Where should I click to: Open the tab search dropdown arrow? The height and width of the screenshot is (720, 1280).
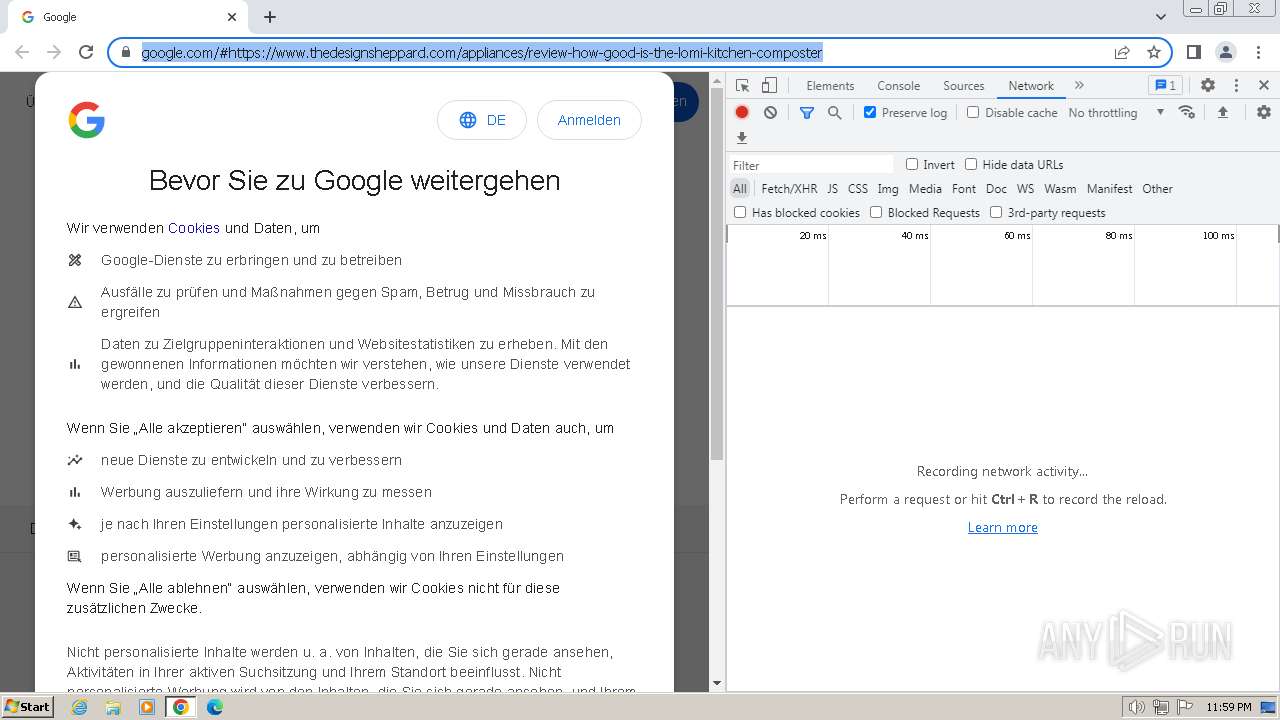click(x=1161, y=17)
